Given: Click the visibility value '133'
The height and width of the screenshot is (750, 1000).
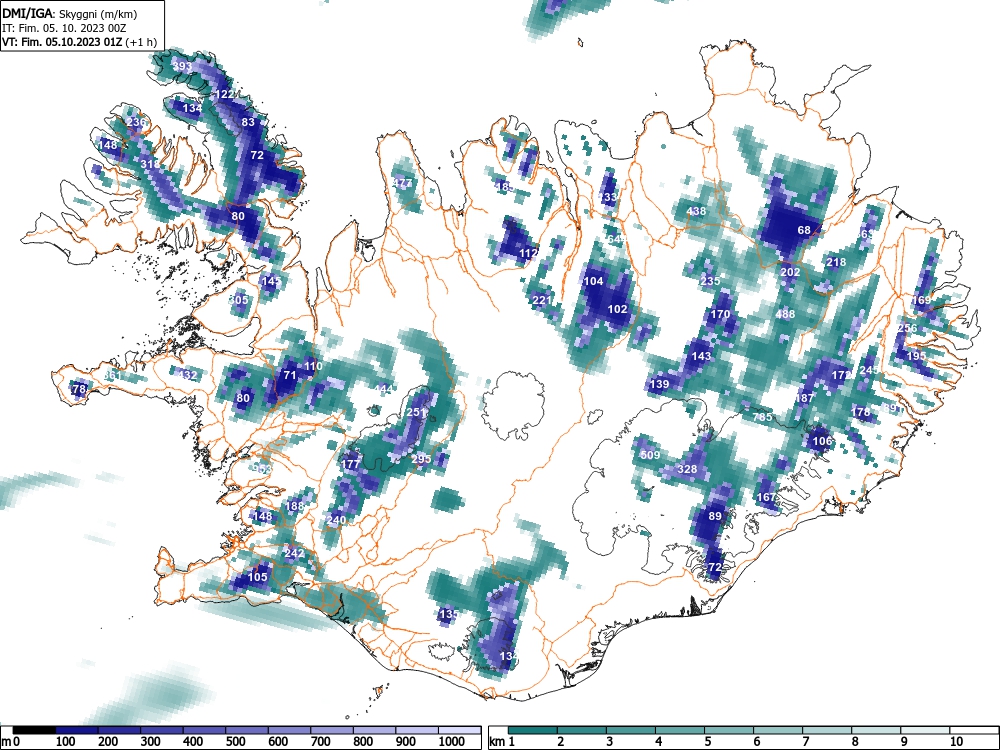Looking at the screenshot, I should [x=608, y=197].
